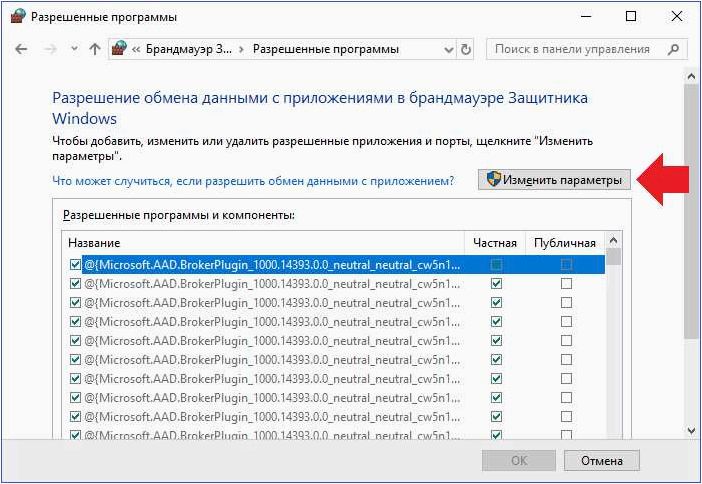This screenshot has width=702, height=484.
Task: Select breadcrumb 'Разрешенные программы' in address bar
Action: tap(325, 49)
